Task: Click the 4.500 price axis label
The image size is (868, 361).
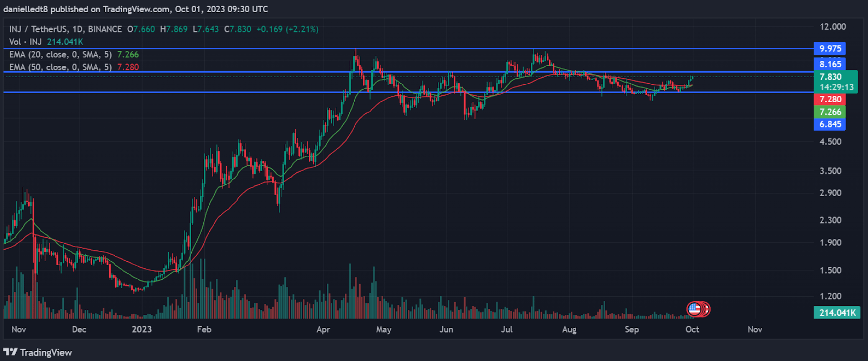Action: pos(830,142)
